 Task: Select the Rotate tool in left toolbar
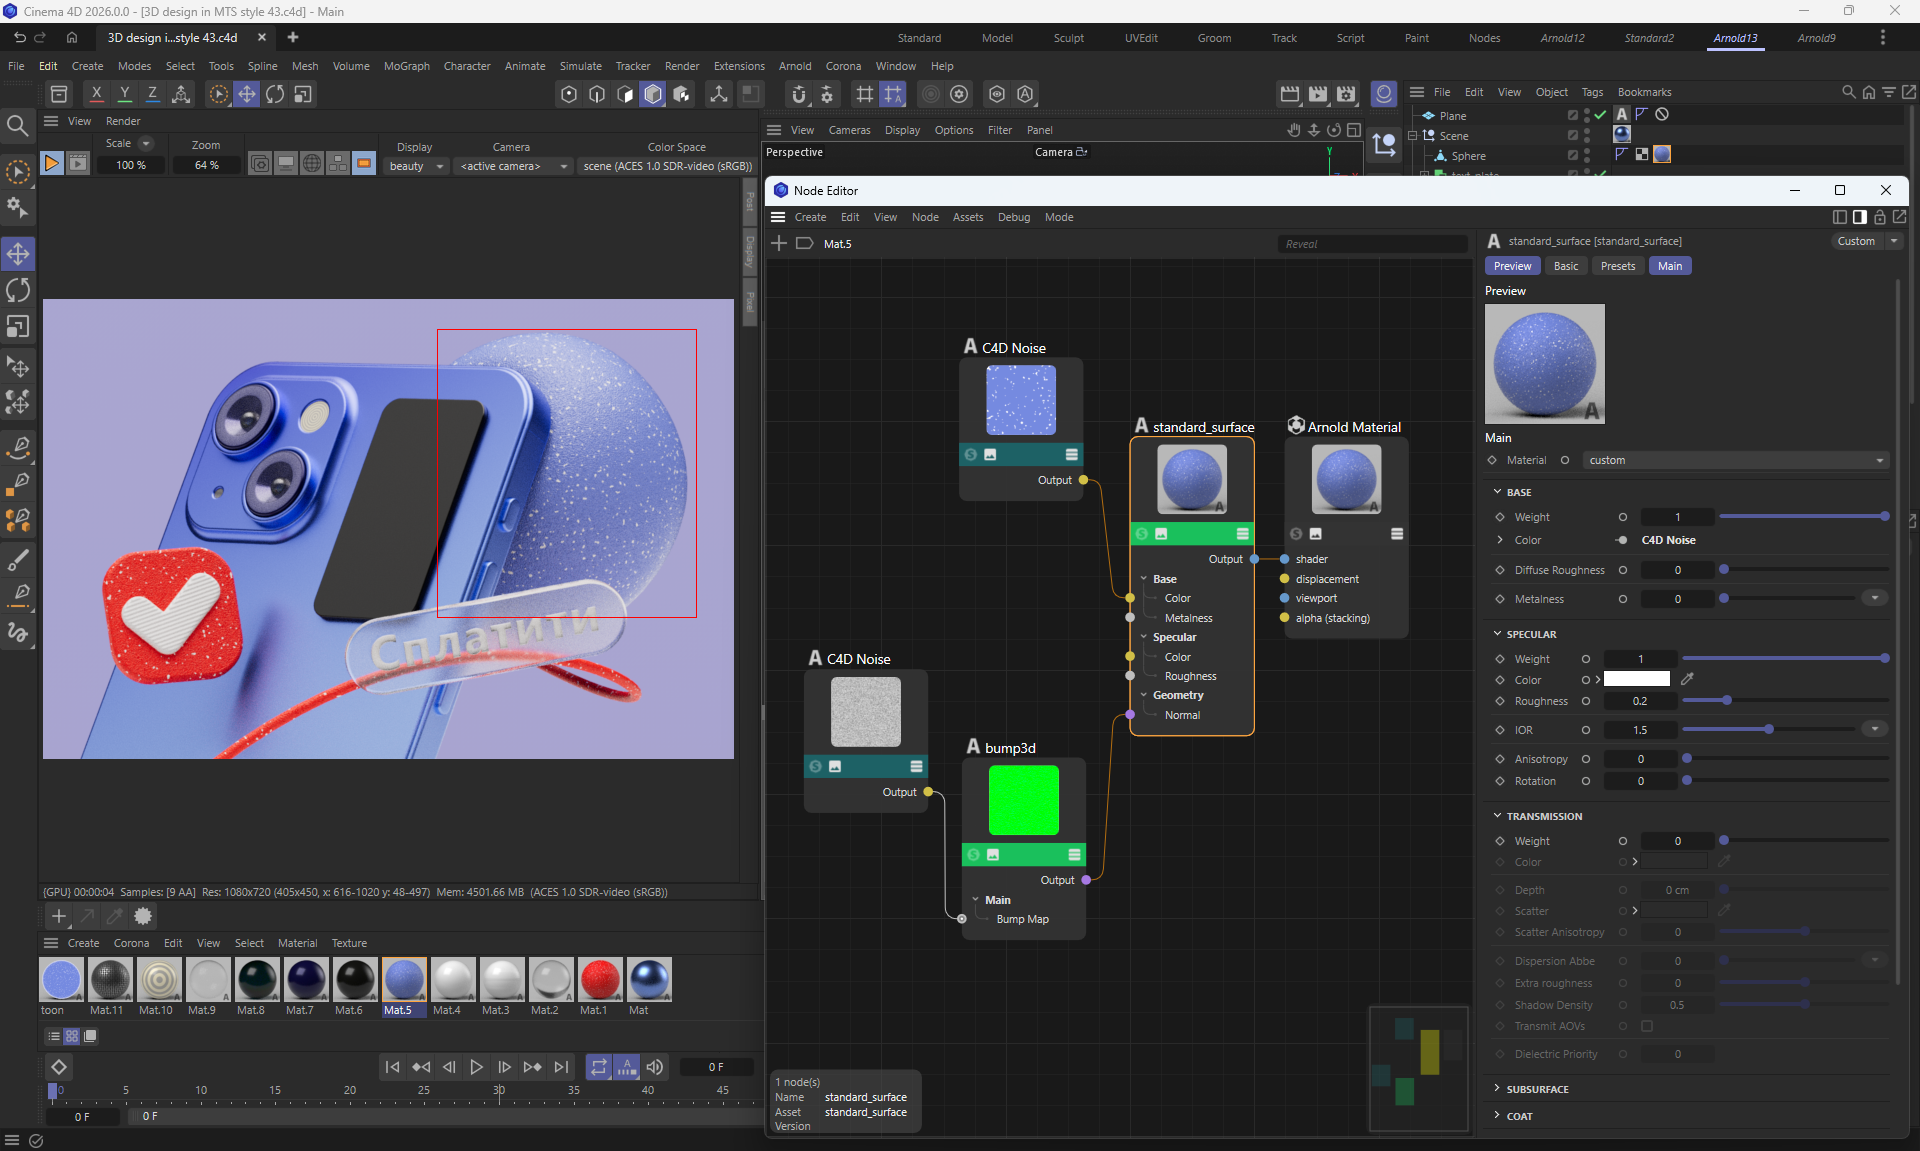pyautogui.click(x=18, y=291)
